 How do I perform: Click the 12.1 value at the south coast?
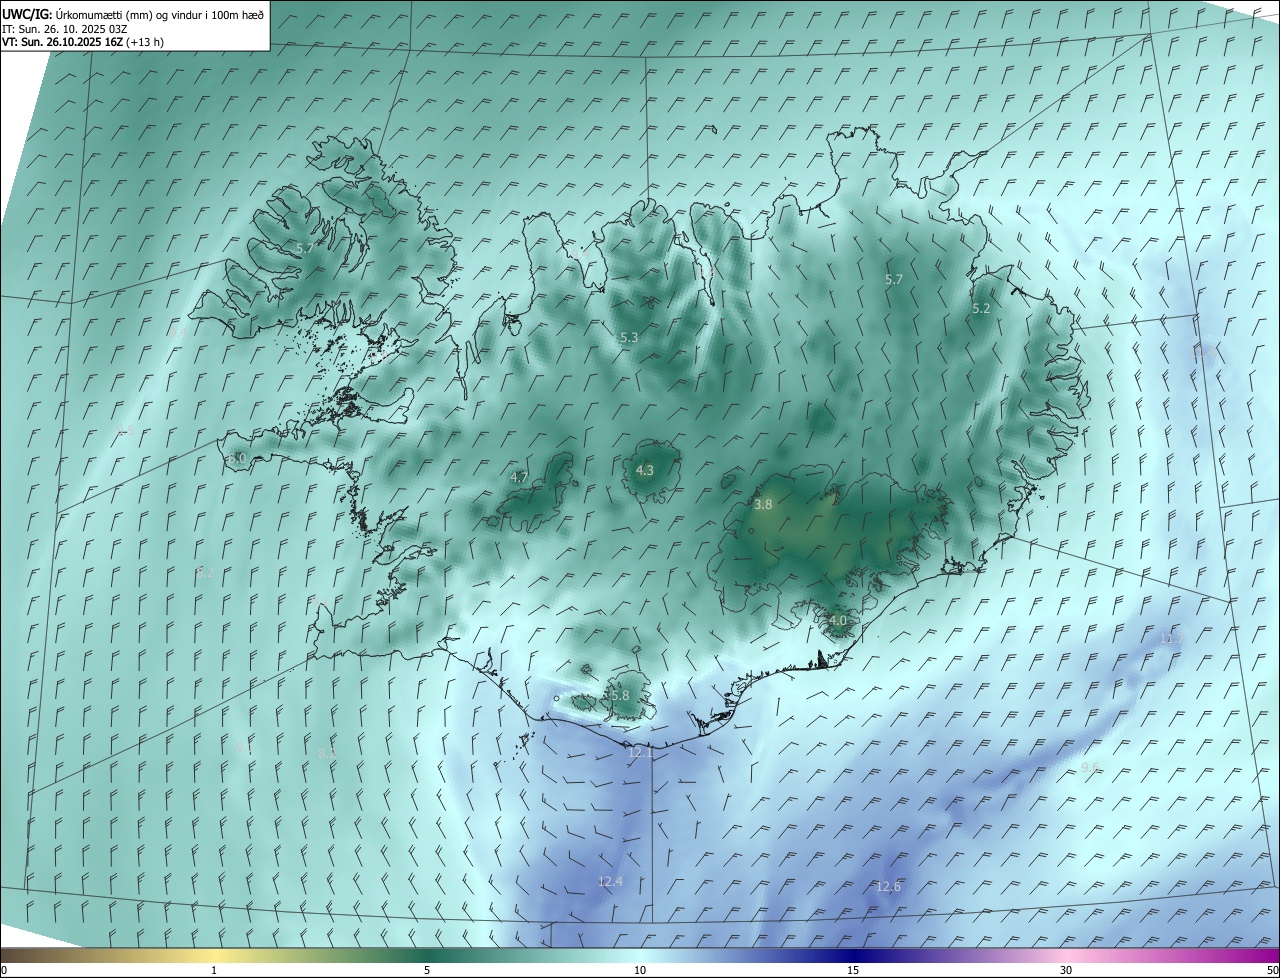click(x=640, y=752)
